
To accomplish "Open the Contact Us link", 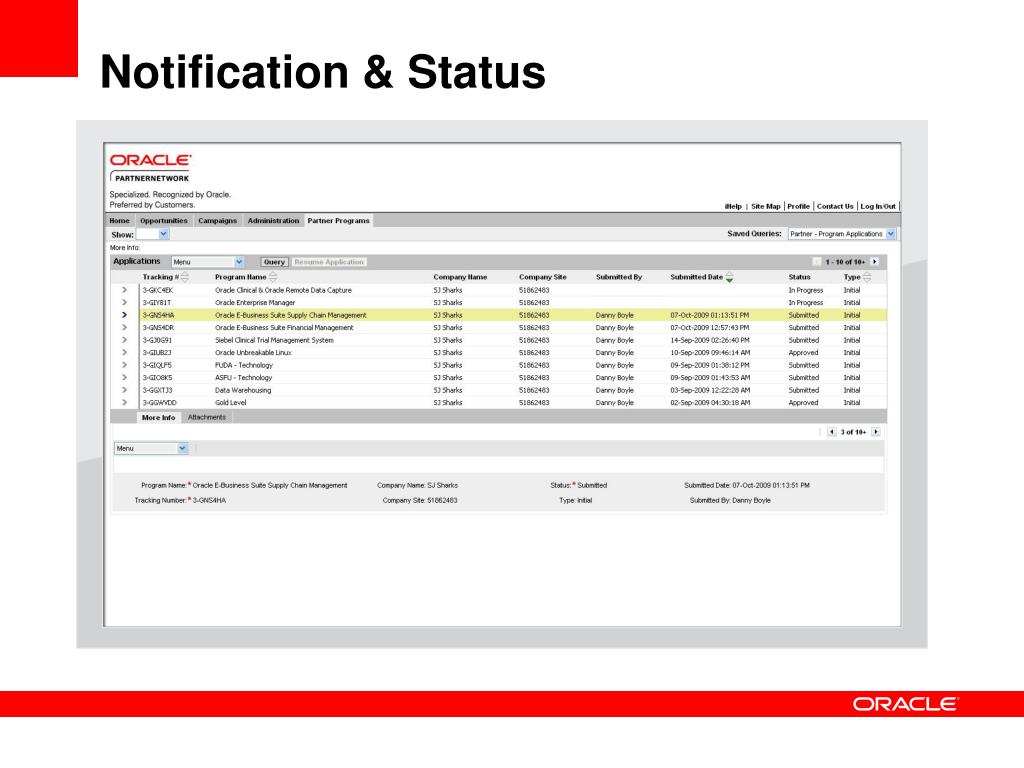I will point(835,206).
